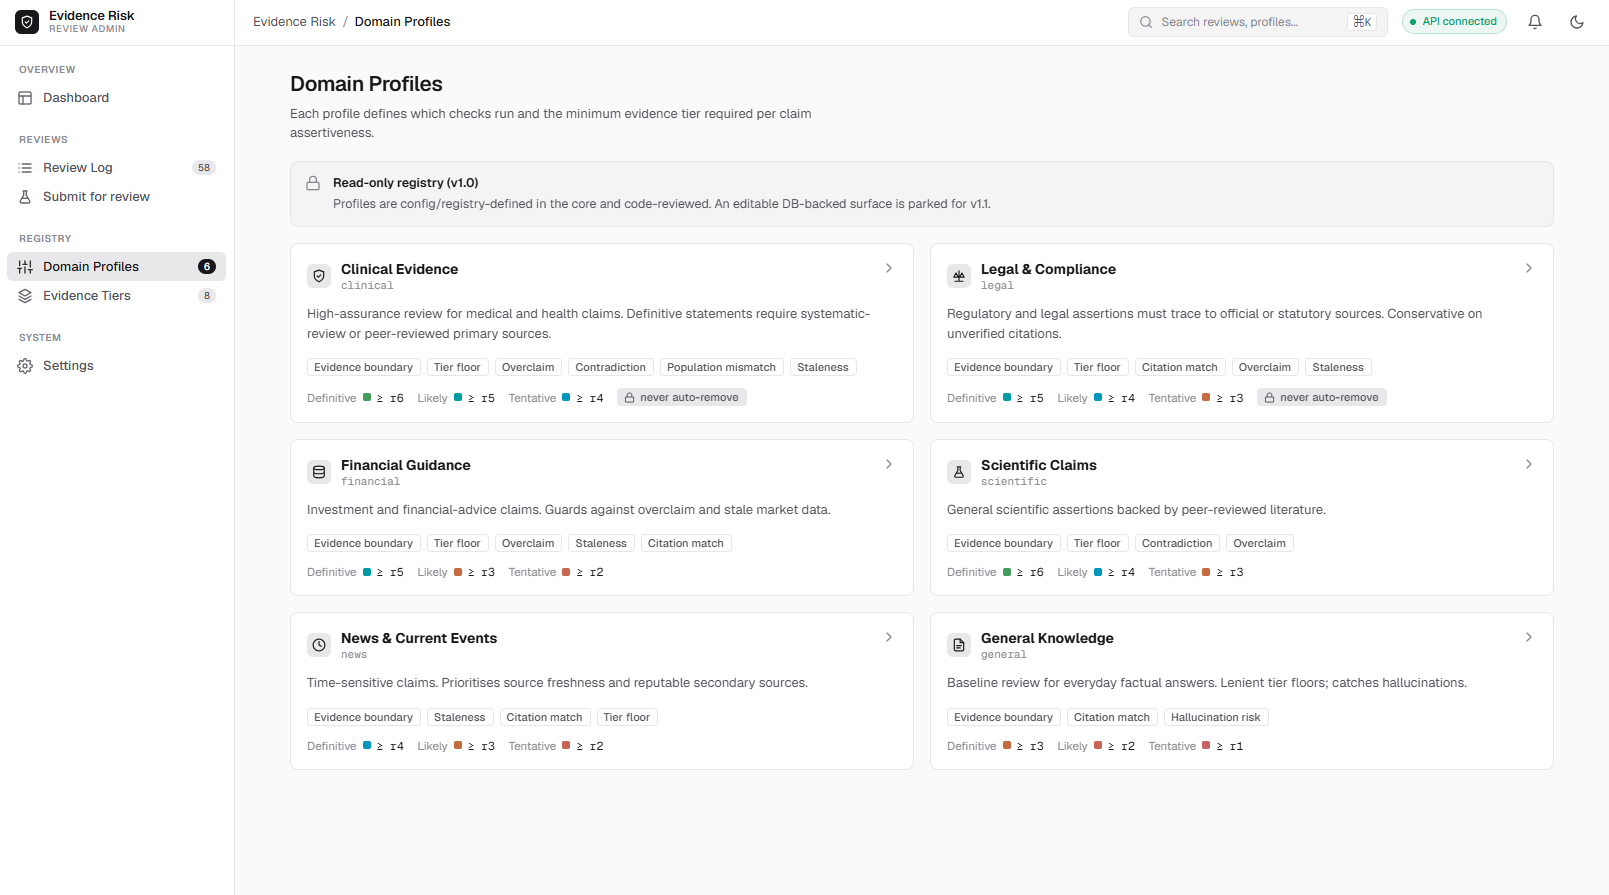
Task: Click the search magnifier icon
Action: coord(1146,22)
